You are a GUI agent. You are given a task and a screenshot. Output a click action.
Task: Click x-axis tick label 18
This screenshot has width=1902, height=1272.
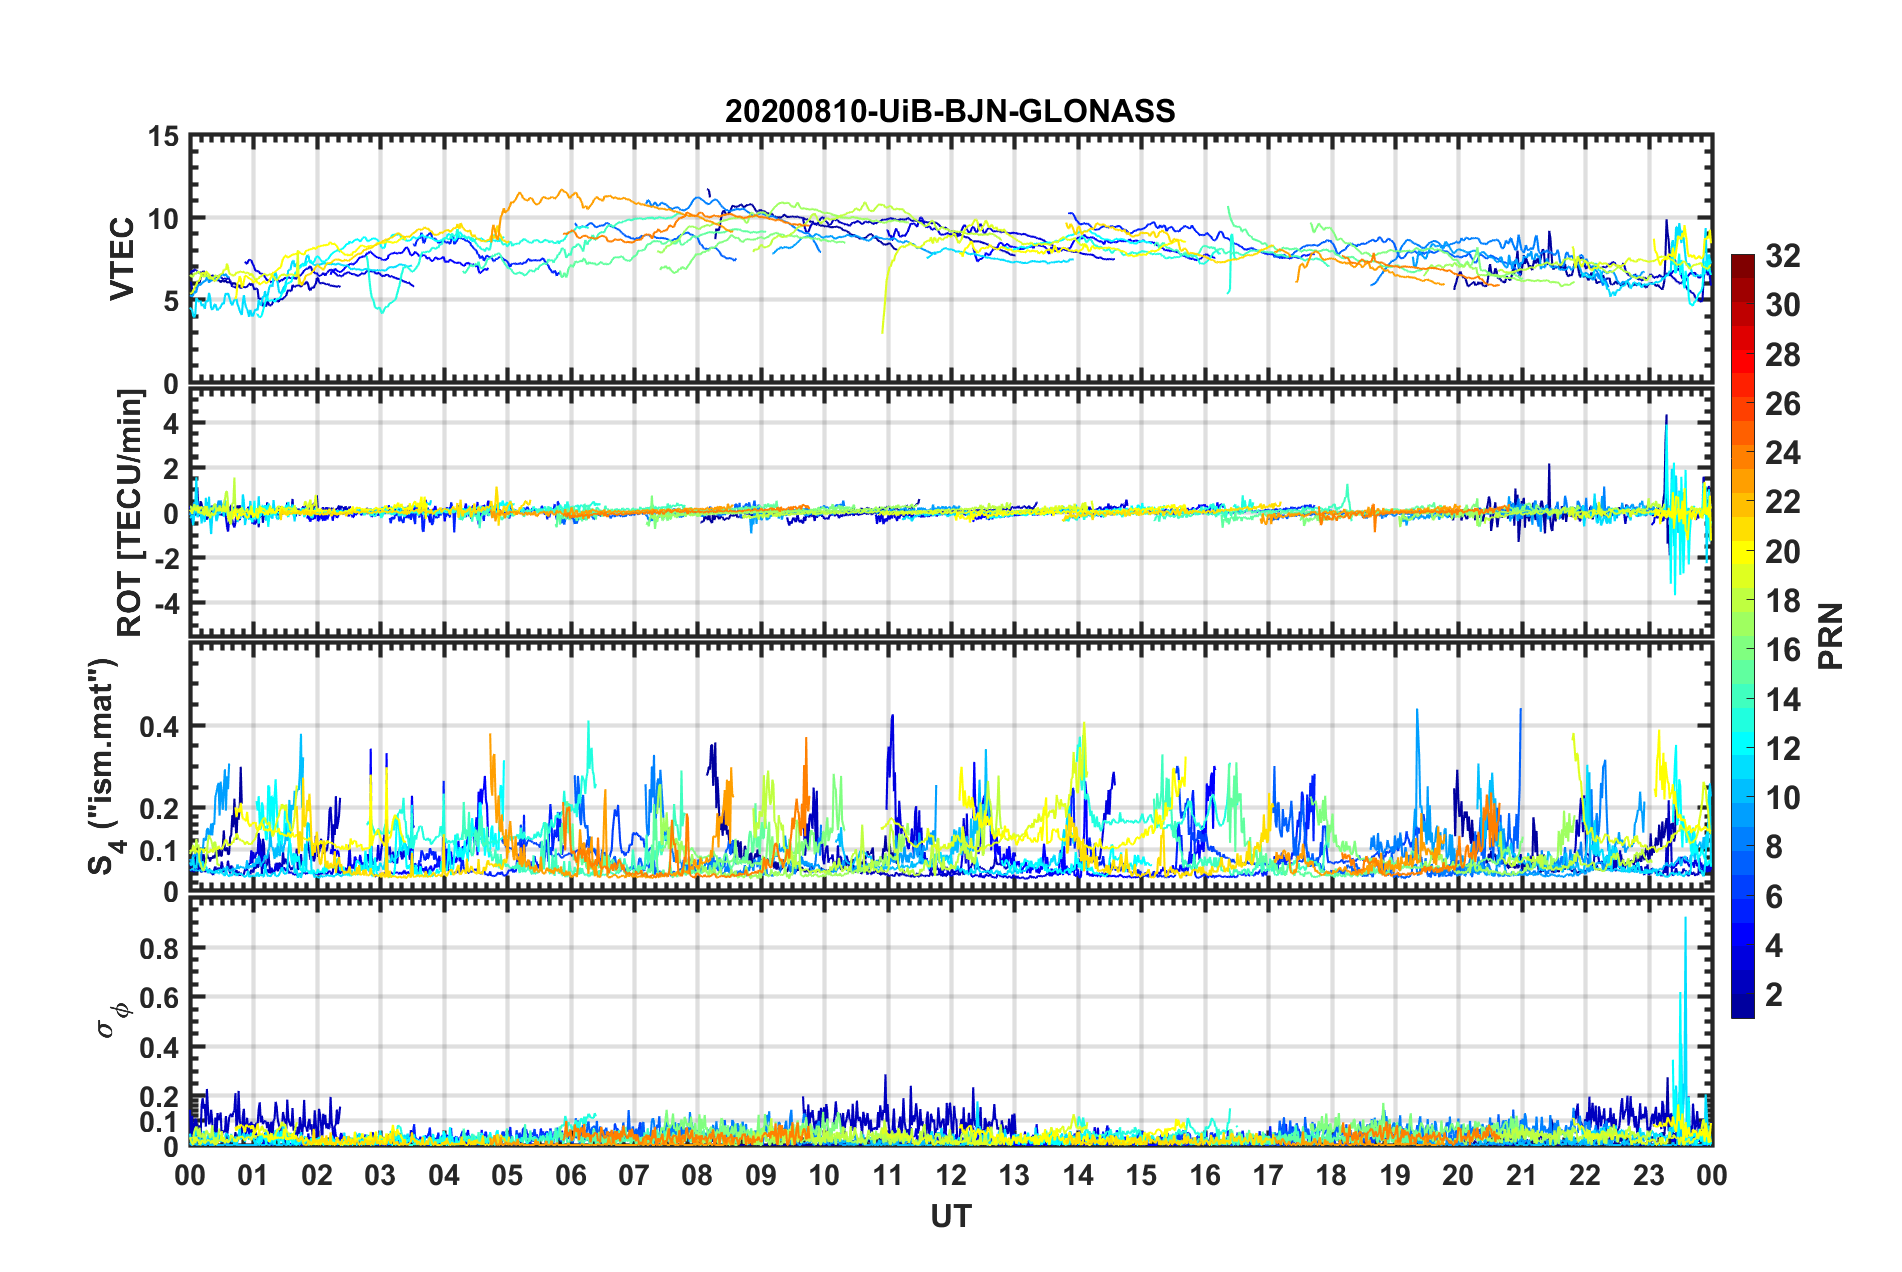[1332, 1175]
